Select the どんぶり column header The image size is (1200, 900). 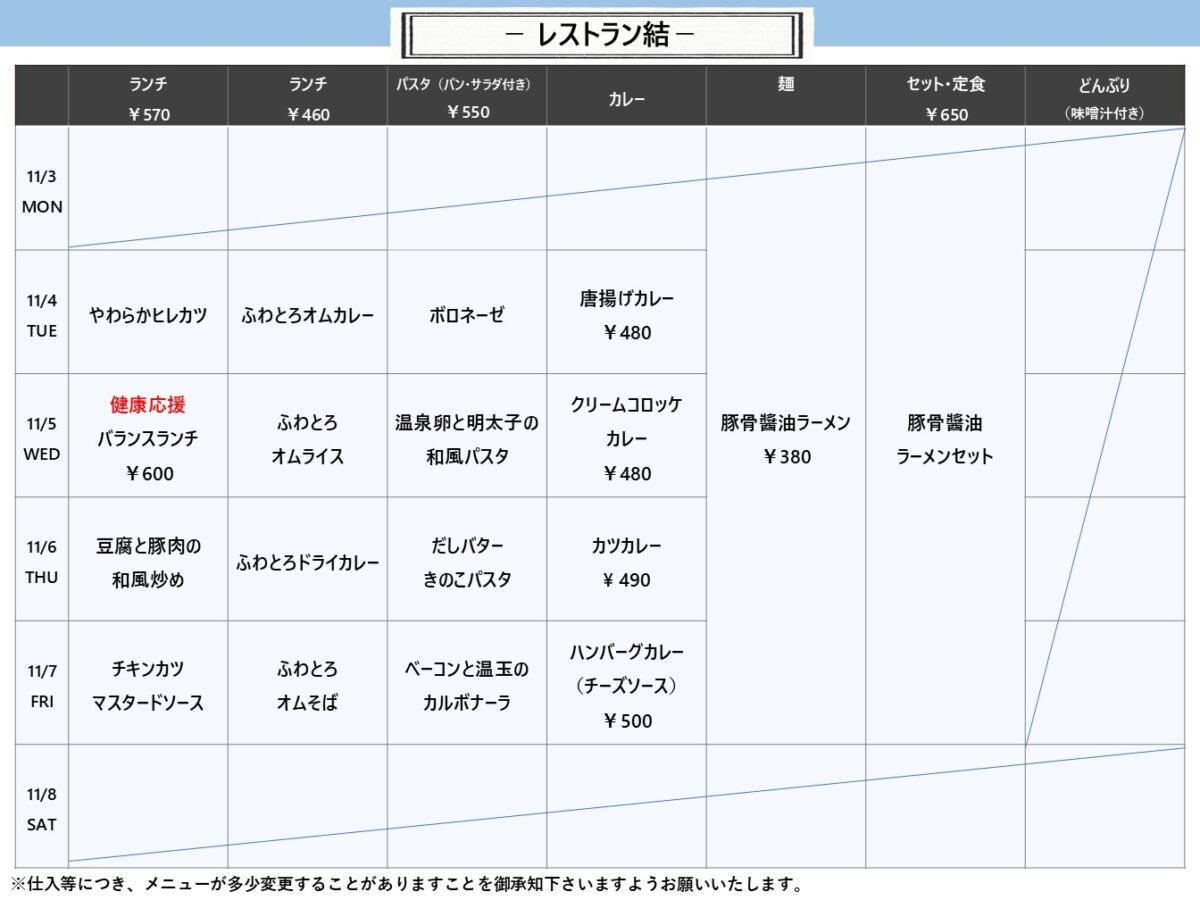[x=1104, y=97]
